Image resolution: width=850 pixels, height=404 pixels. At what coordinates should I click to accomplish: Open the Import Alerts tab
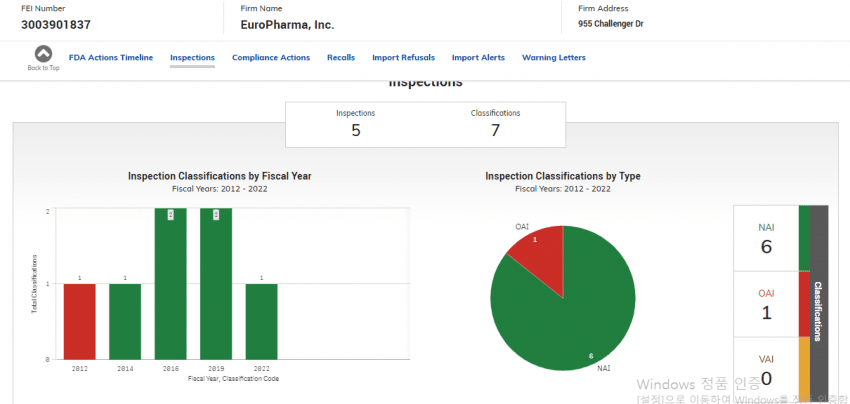(x=478, y=57)
